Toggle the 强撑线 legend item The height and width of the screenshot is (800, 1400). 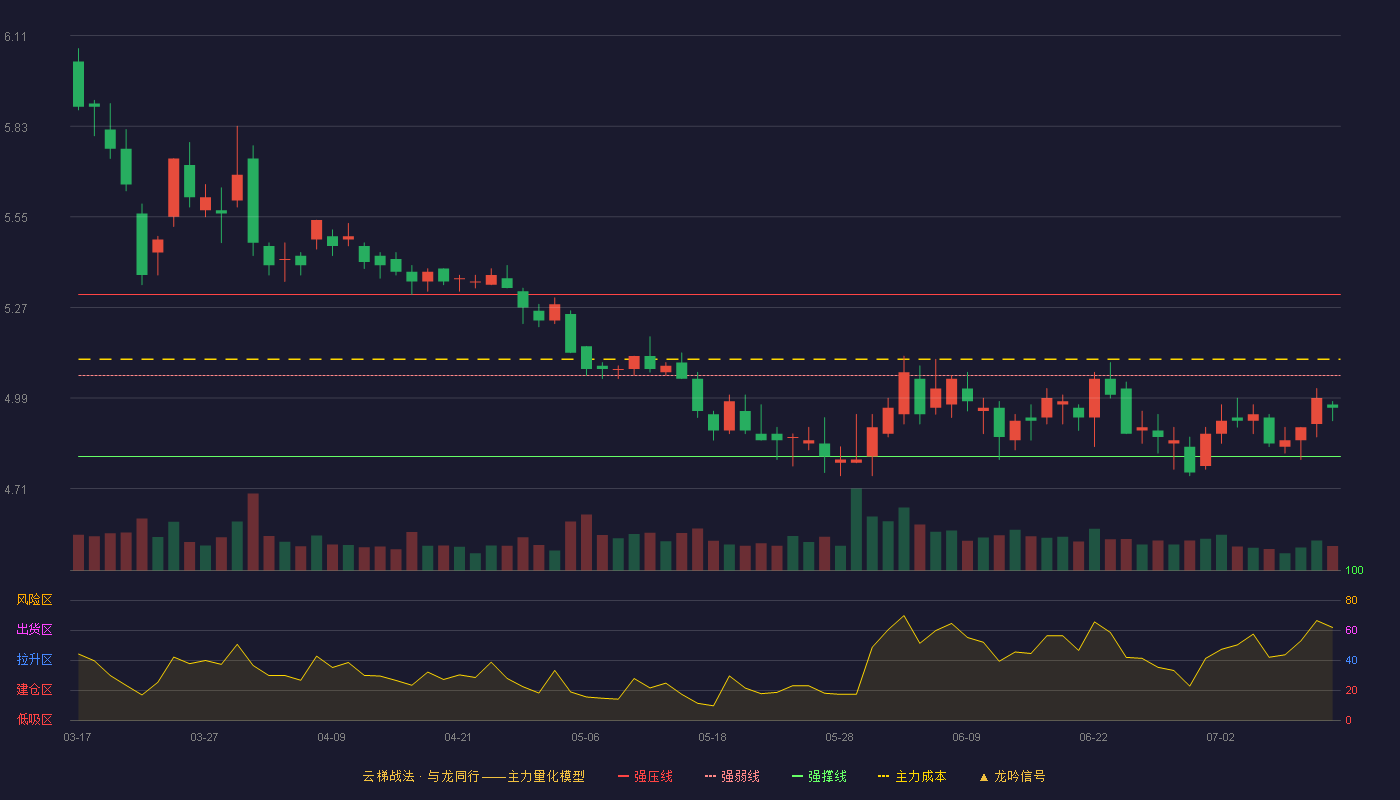point(819,776)
